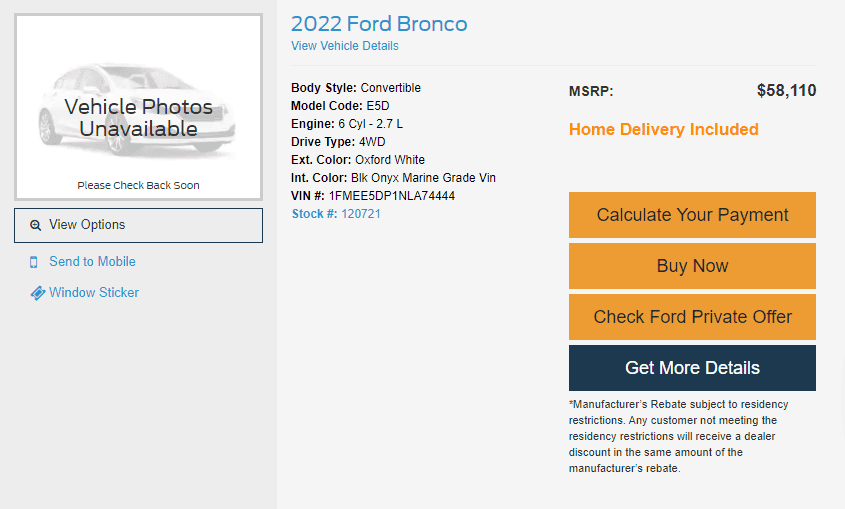
Task: Select the Stock # 120721 link
Action: click(336, 214)
